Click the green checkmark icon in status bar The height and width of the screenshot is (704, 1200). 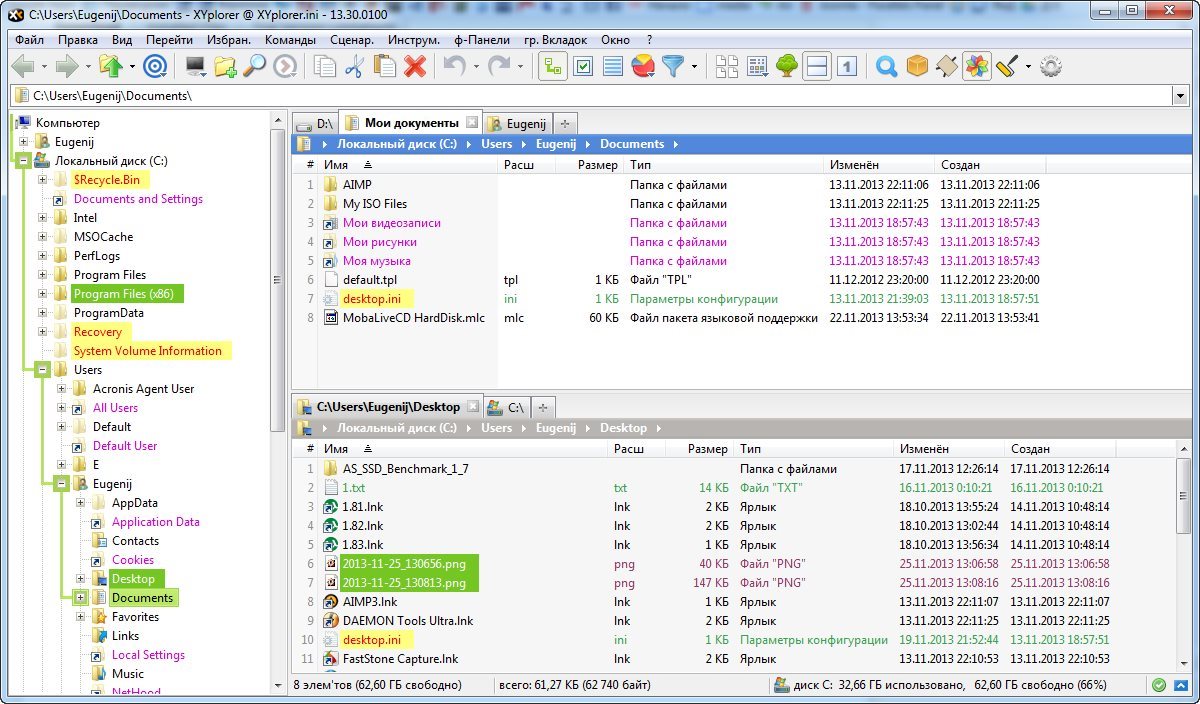pos(1158,686)
